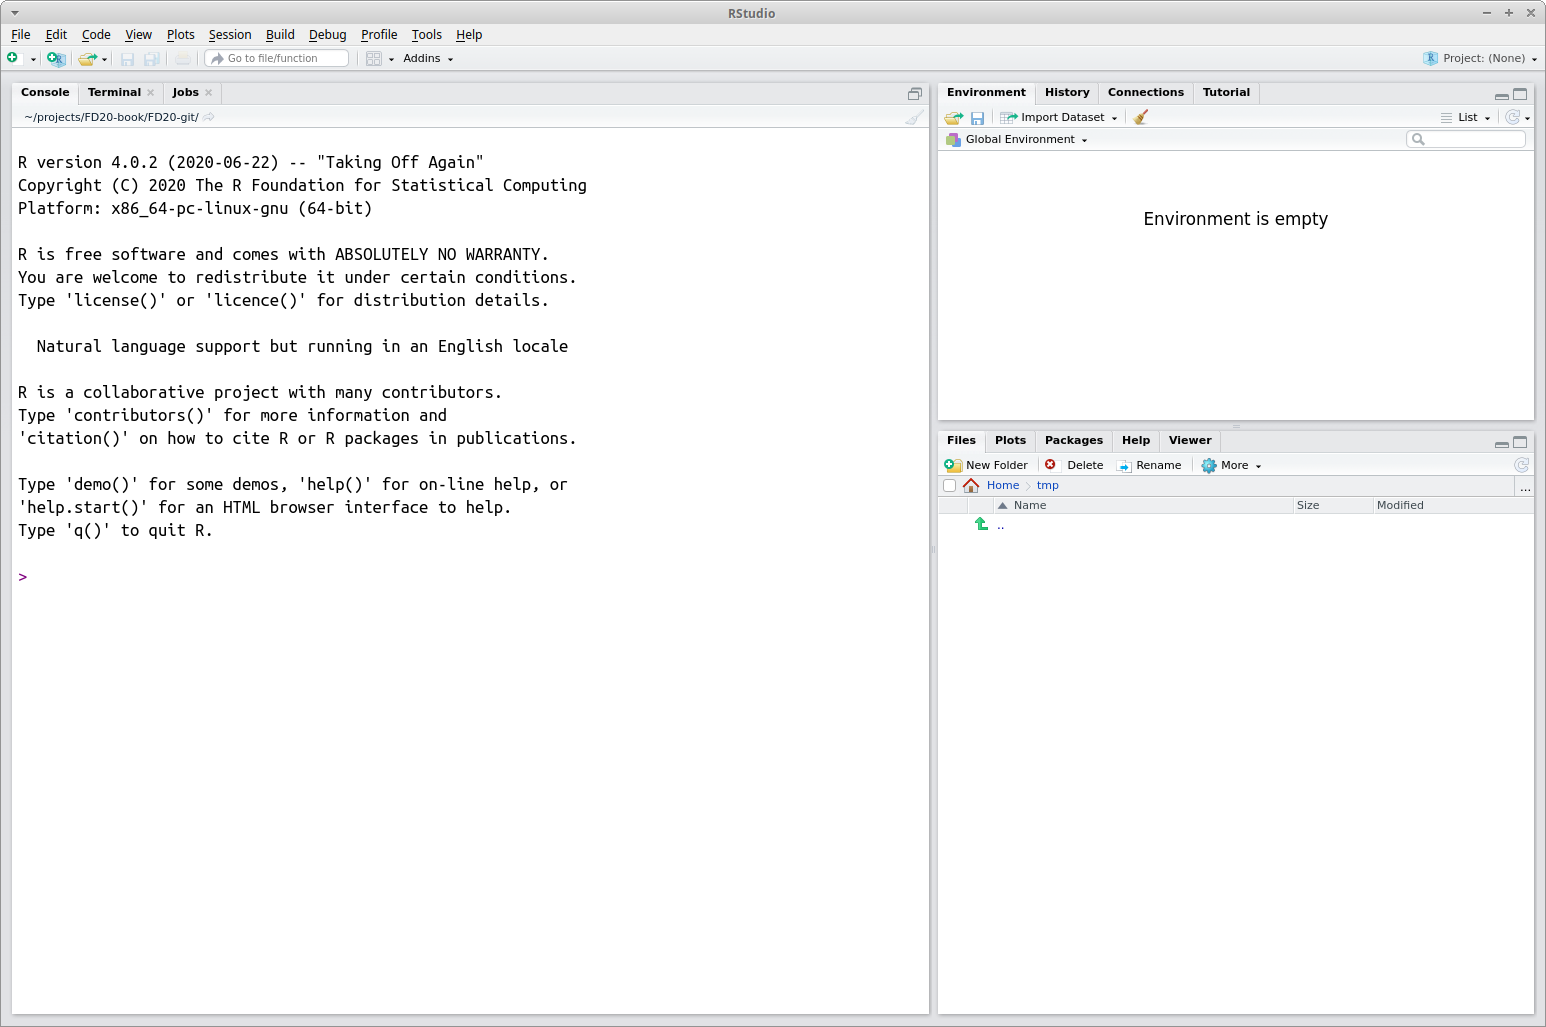The image size is (1546, 1027).
Task: Click the Open File folder icon
Action: tap(88, 59)
